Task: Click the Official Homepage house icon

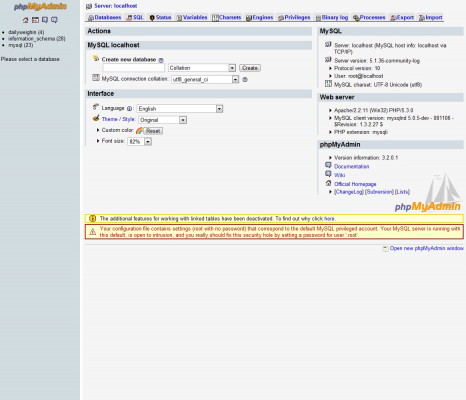Action: click(328, 183)
